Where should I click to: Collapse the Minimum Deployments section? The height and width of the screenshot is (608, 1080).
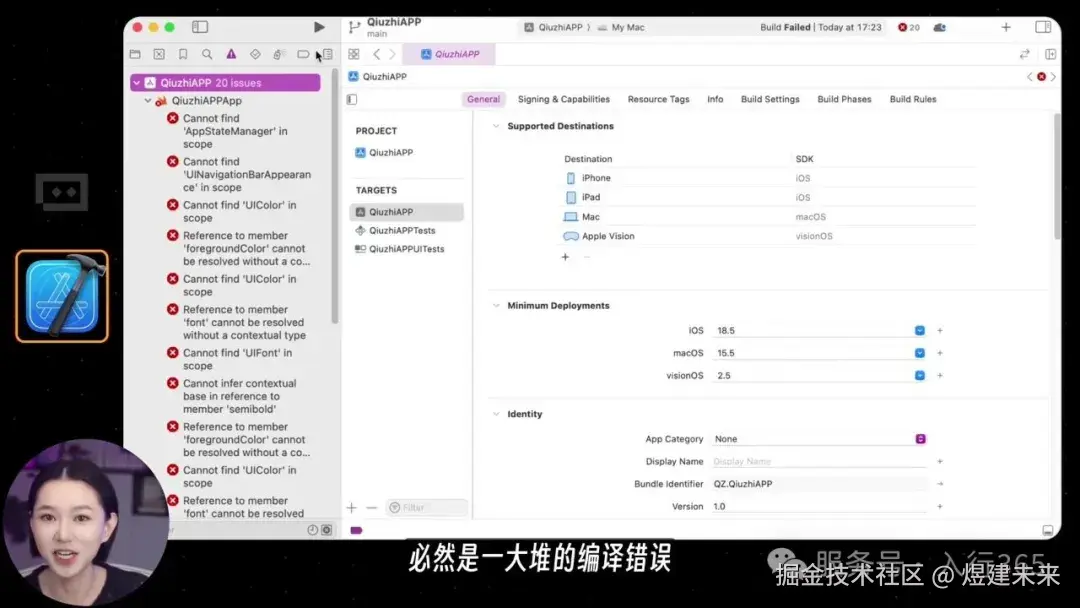[x=496, y=306]
